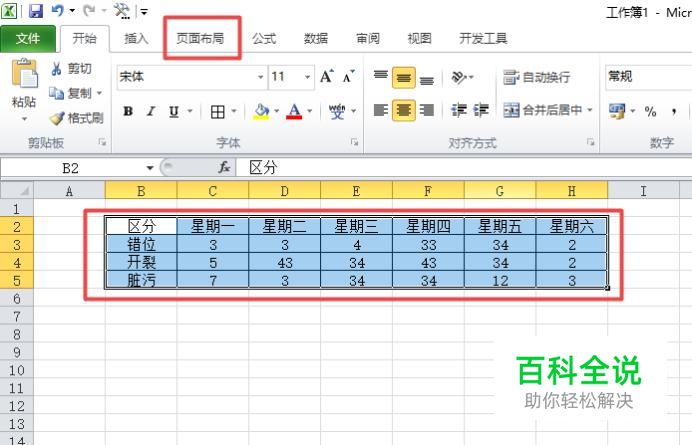Select the cell containing 错位
The width and height of the screenshot is (692, 445).
tap(141, 244)
